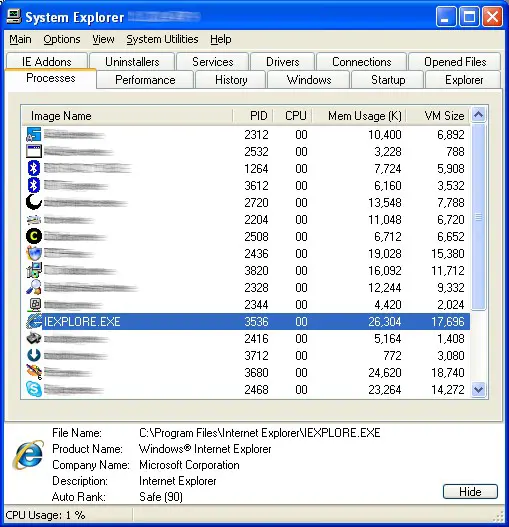Click the scroll up arrow of process list
Viewport: 509px width, 527px height.
(x=478, y=115)
